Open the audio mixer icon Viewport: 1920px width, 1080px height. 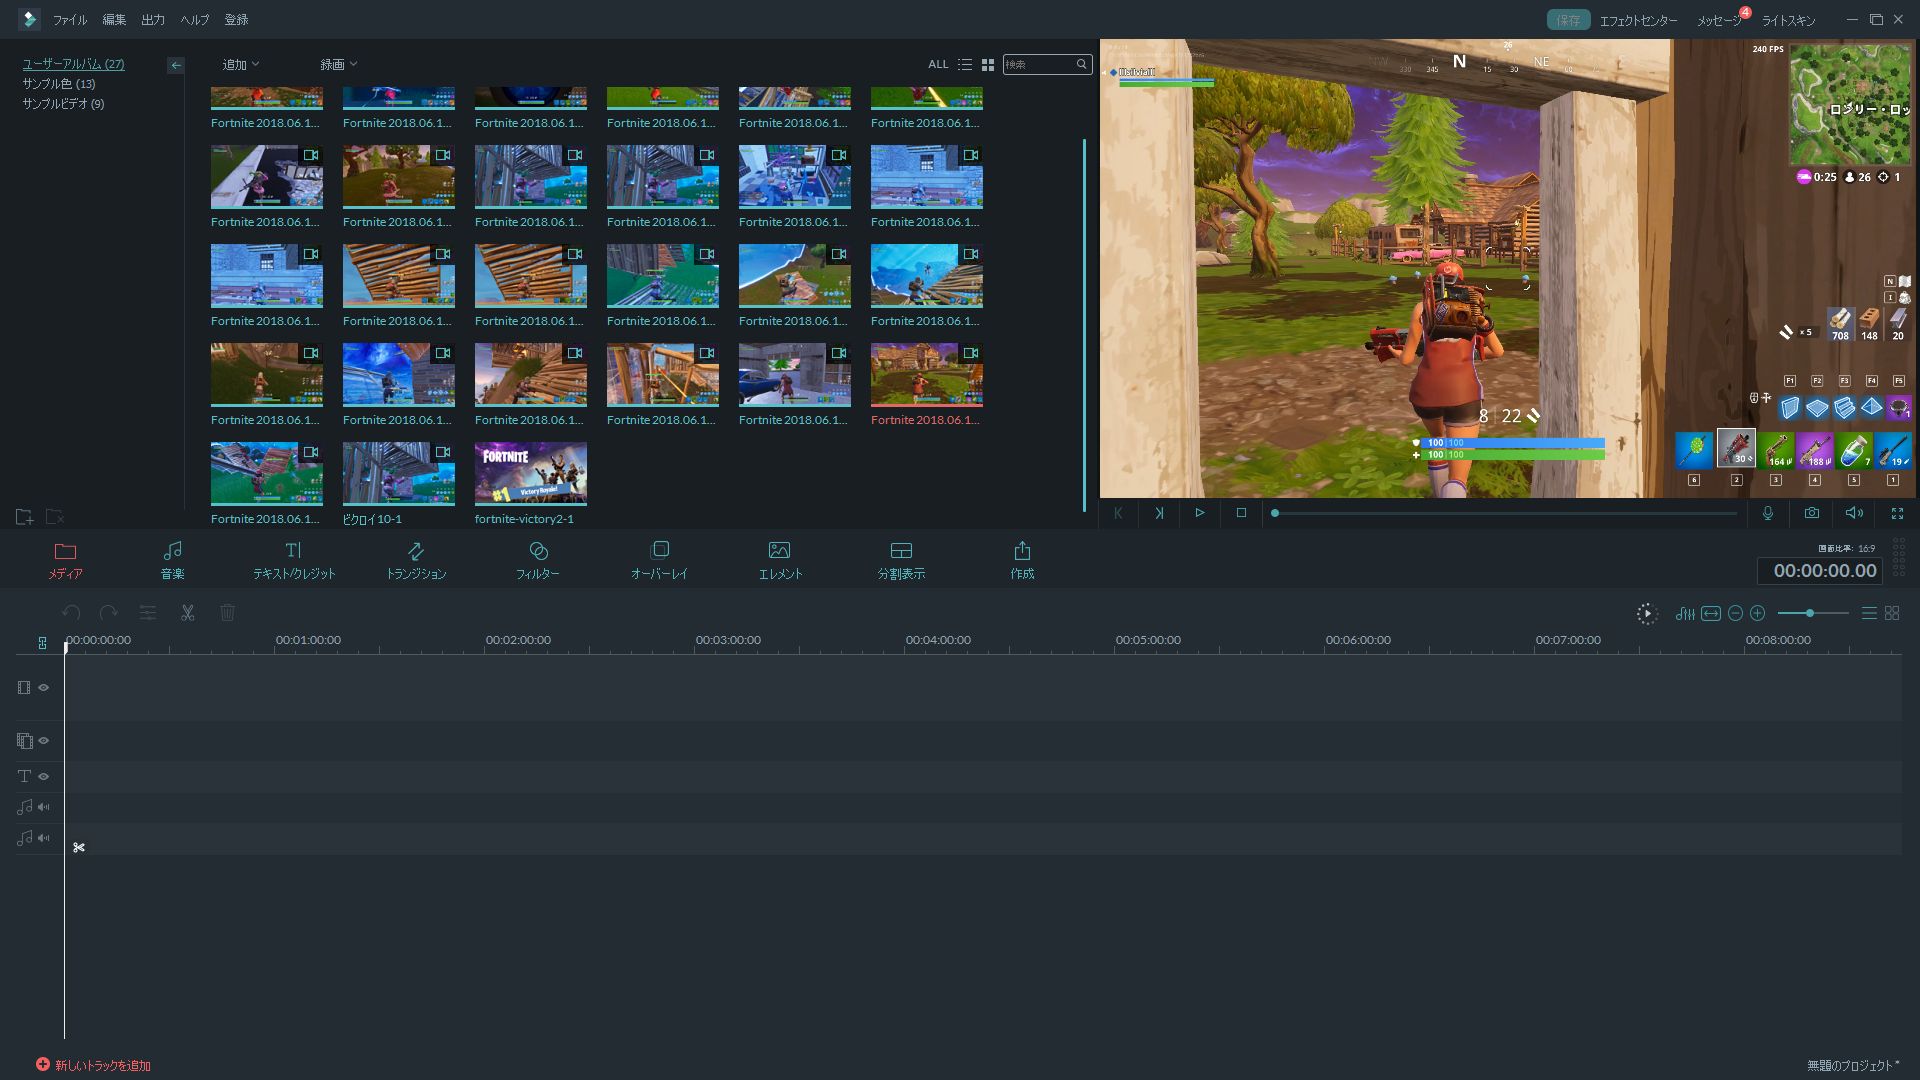tap(1685, 613)
